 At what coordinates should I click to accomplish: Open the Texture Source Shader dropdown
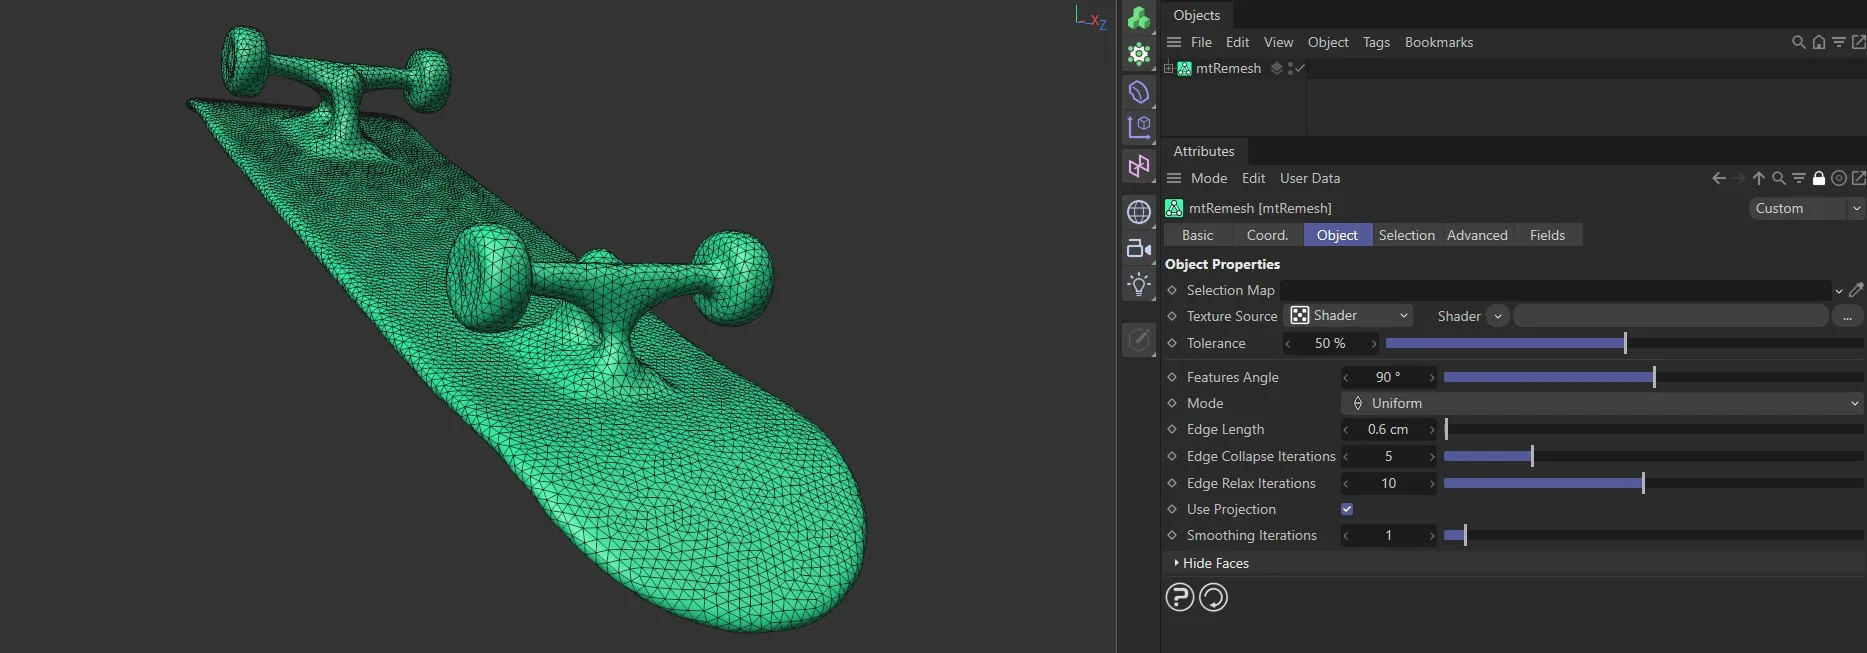(x=1348, y=316)
